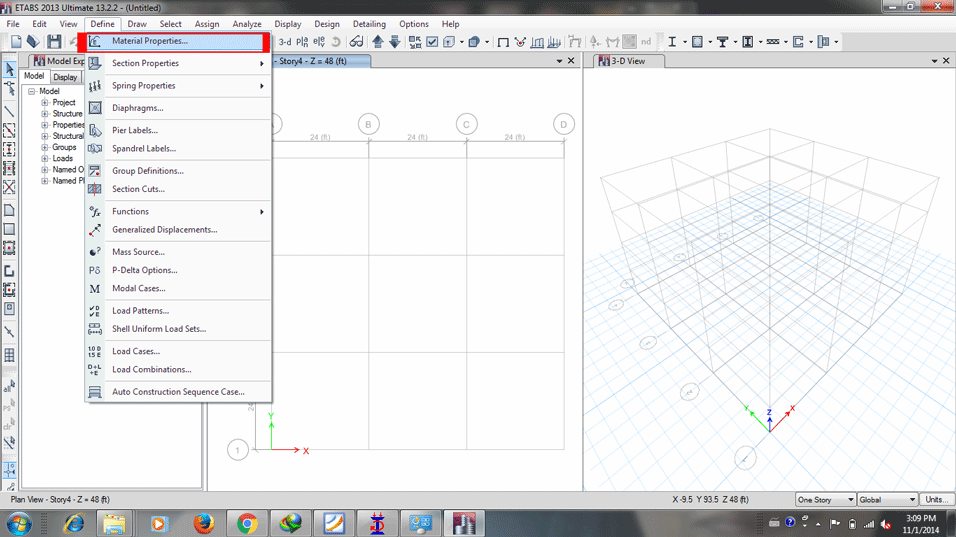Click the Diaphragms menu icon
The image size is (956, 537).
click(x=95, y=108)
